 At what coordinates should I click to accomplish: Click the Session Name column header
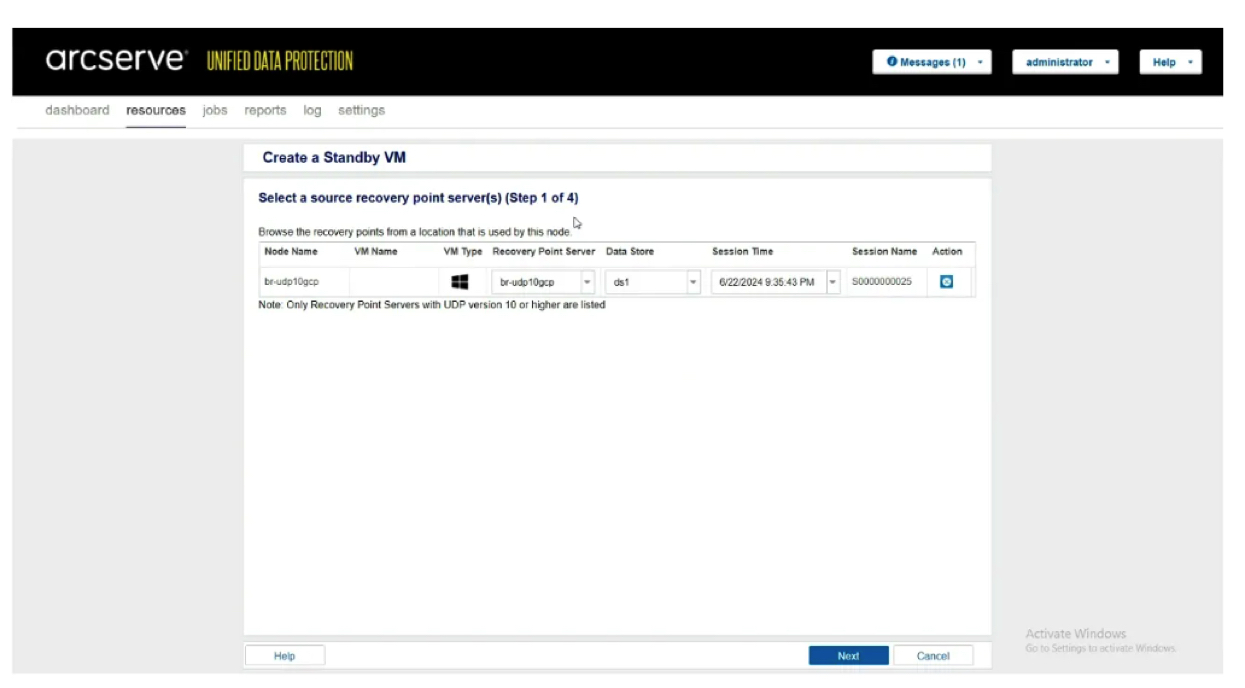click(x=884, y=252)
